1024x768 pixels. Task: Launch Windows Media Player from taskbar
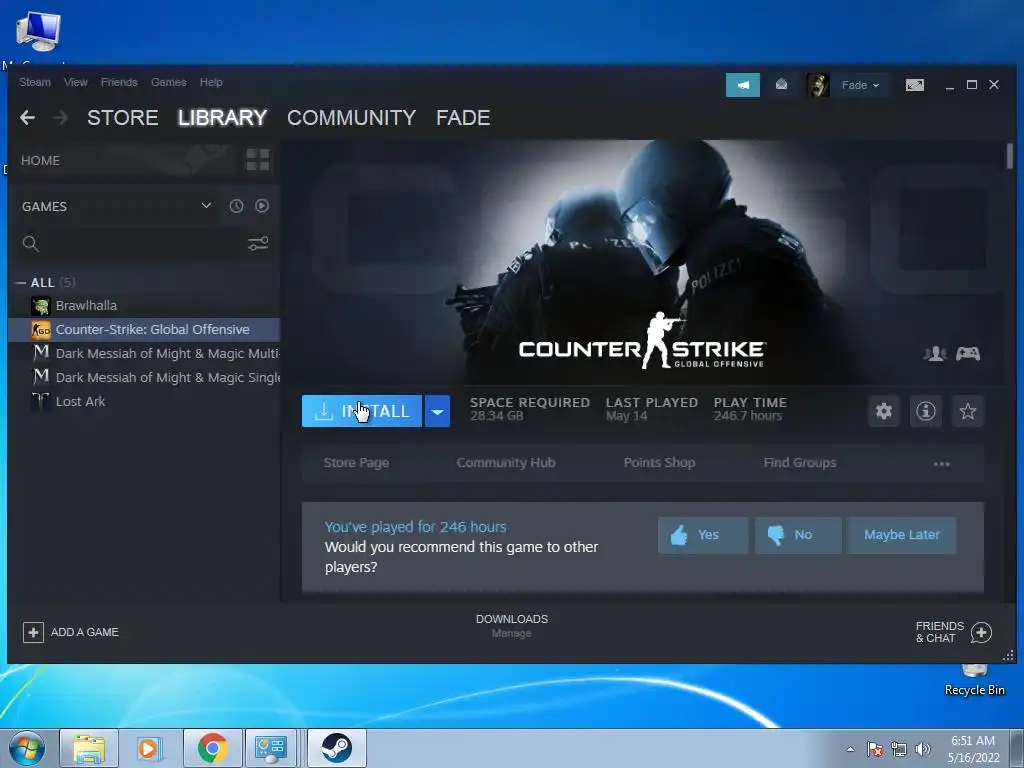(150, 748)
